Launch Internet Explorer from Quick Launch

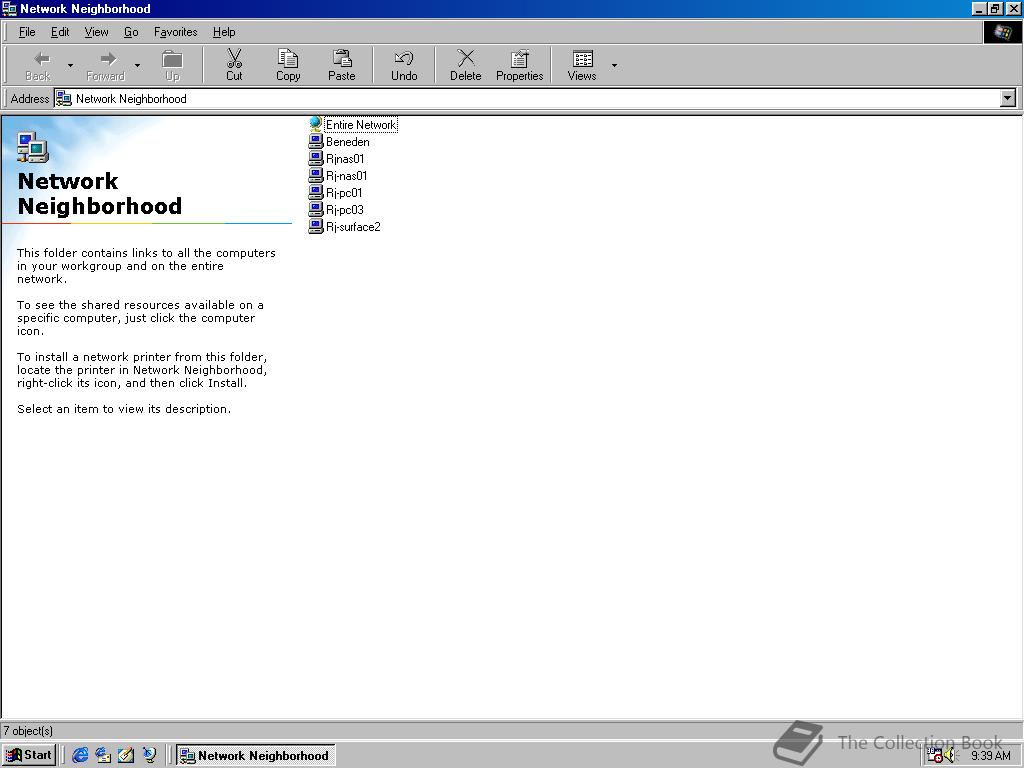80,755
